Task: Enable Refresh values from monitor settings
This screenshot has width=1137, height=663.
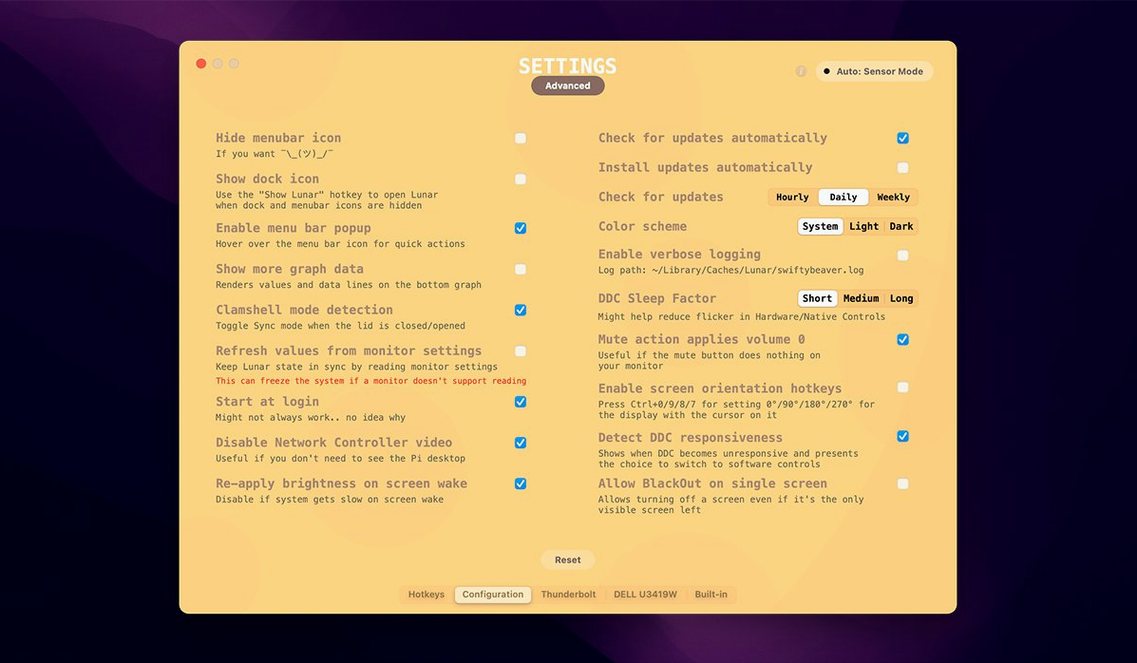Action: [x=521, y=351]
